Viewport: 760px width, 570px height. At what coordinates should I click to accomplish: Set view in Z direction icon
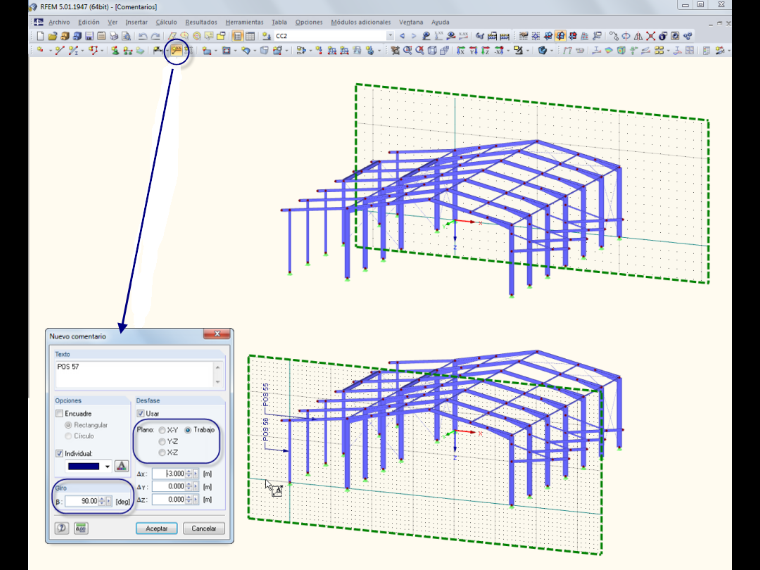tap(485, 50)
